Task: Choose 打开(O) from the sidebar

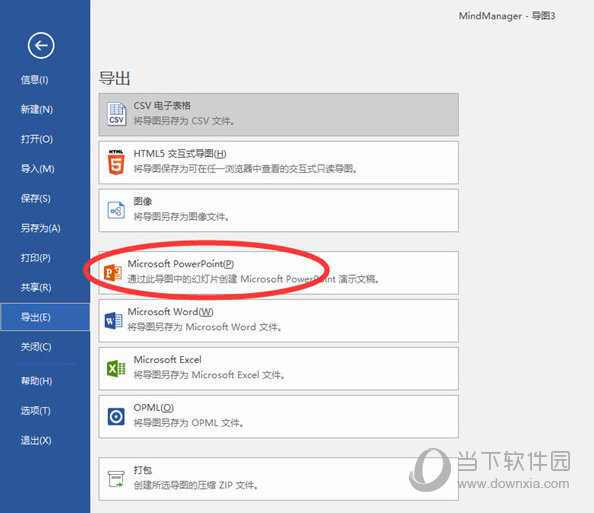Action: (37, 139)
